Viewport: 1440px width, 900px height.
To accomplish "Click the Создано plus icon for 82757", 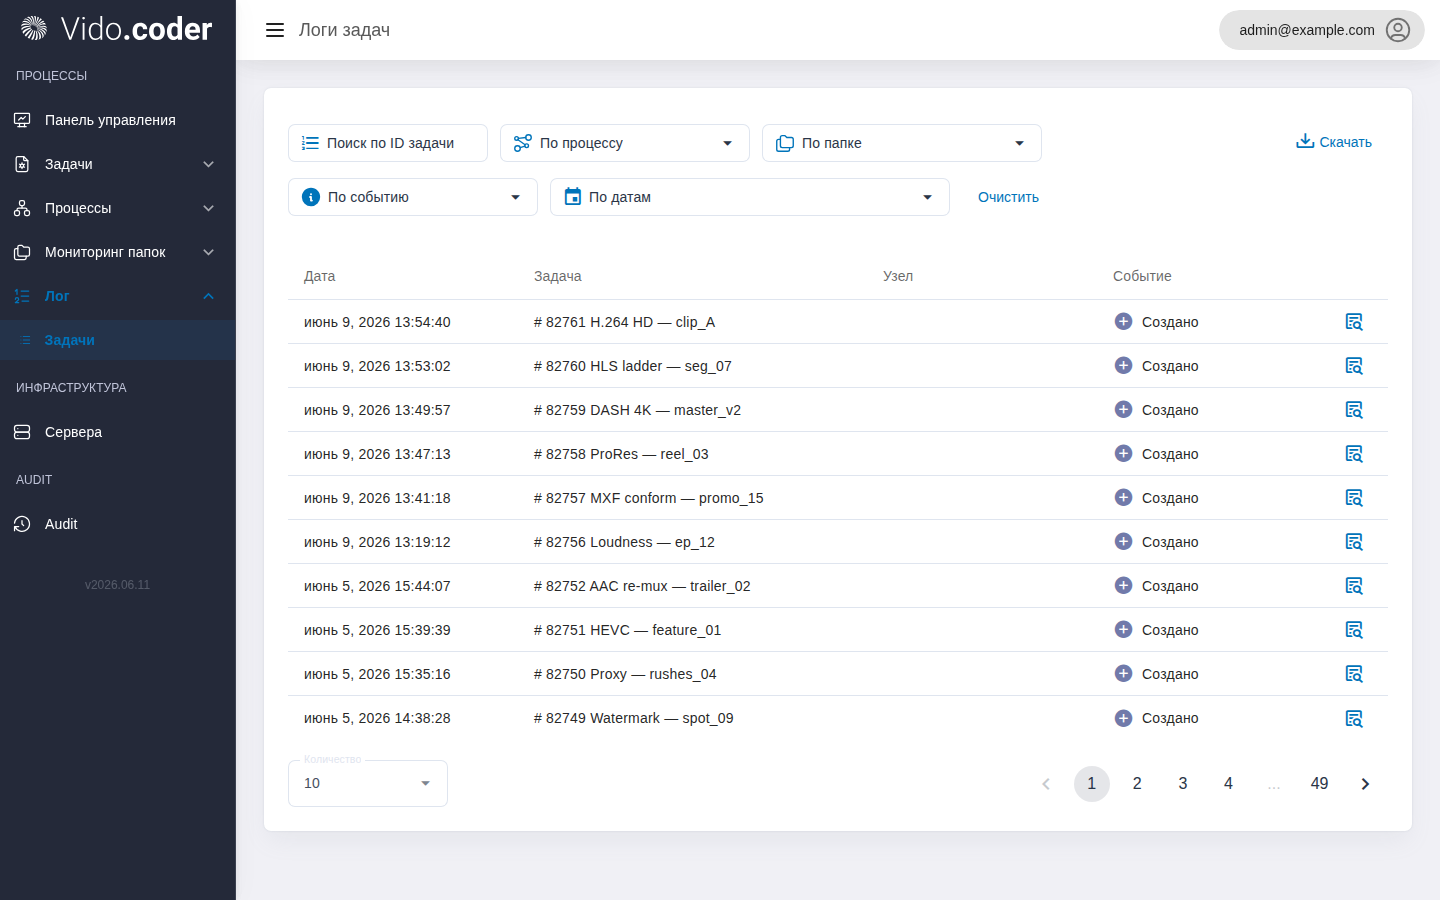I will point(1123,497).
